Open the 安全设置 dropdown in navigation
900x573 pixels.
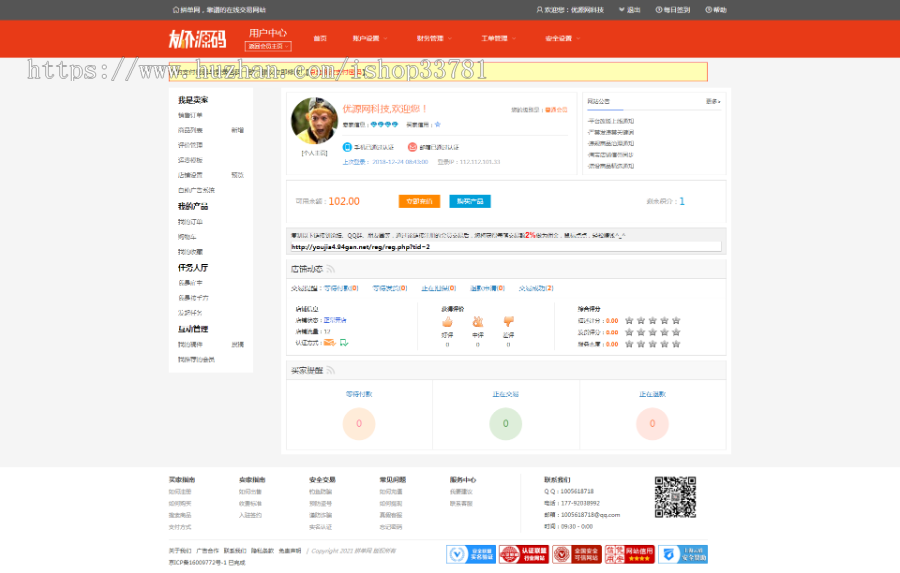(x=562, y=39)
